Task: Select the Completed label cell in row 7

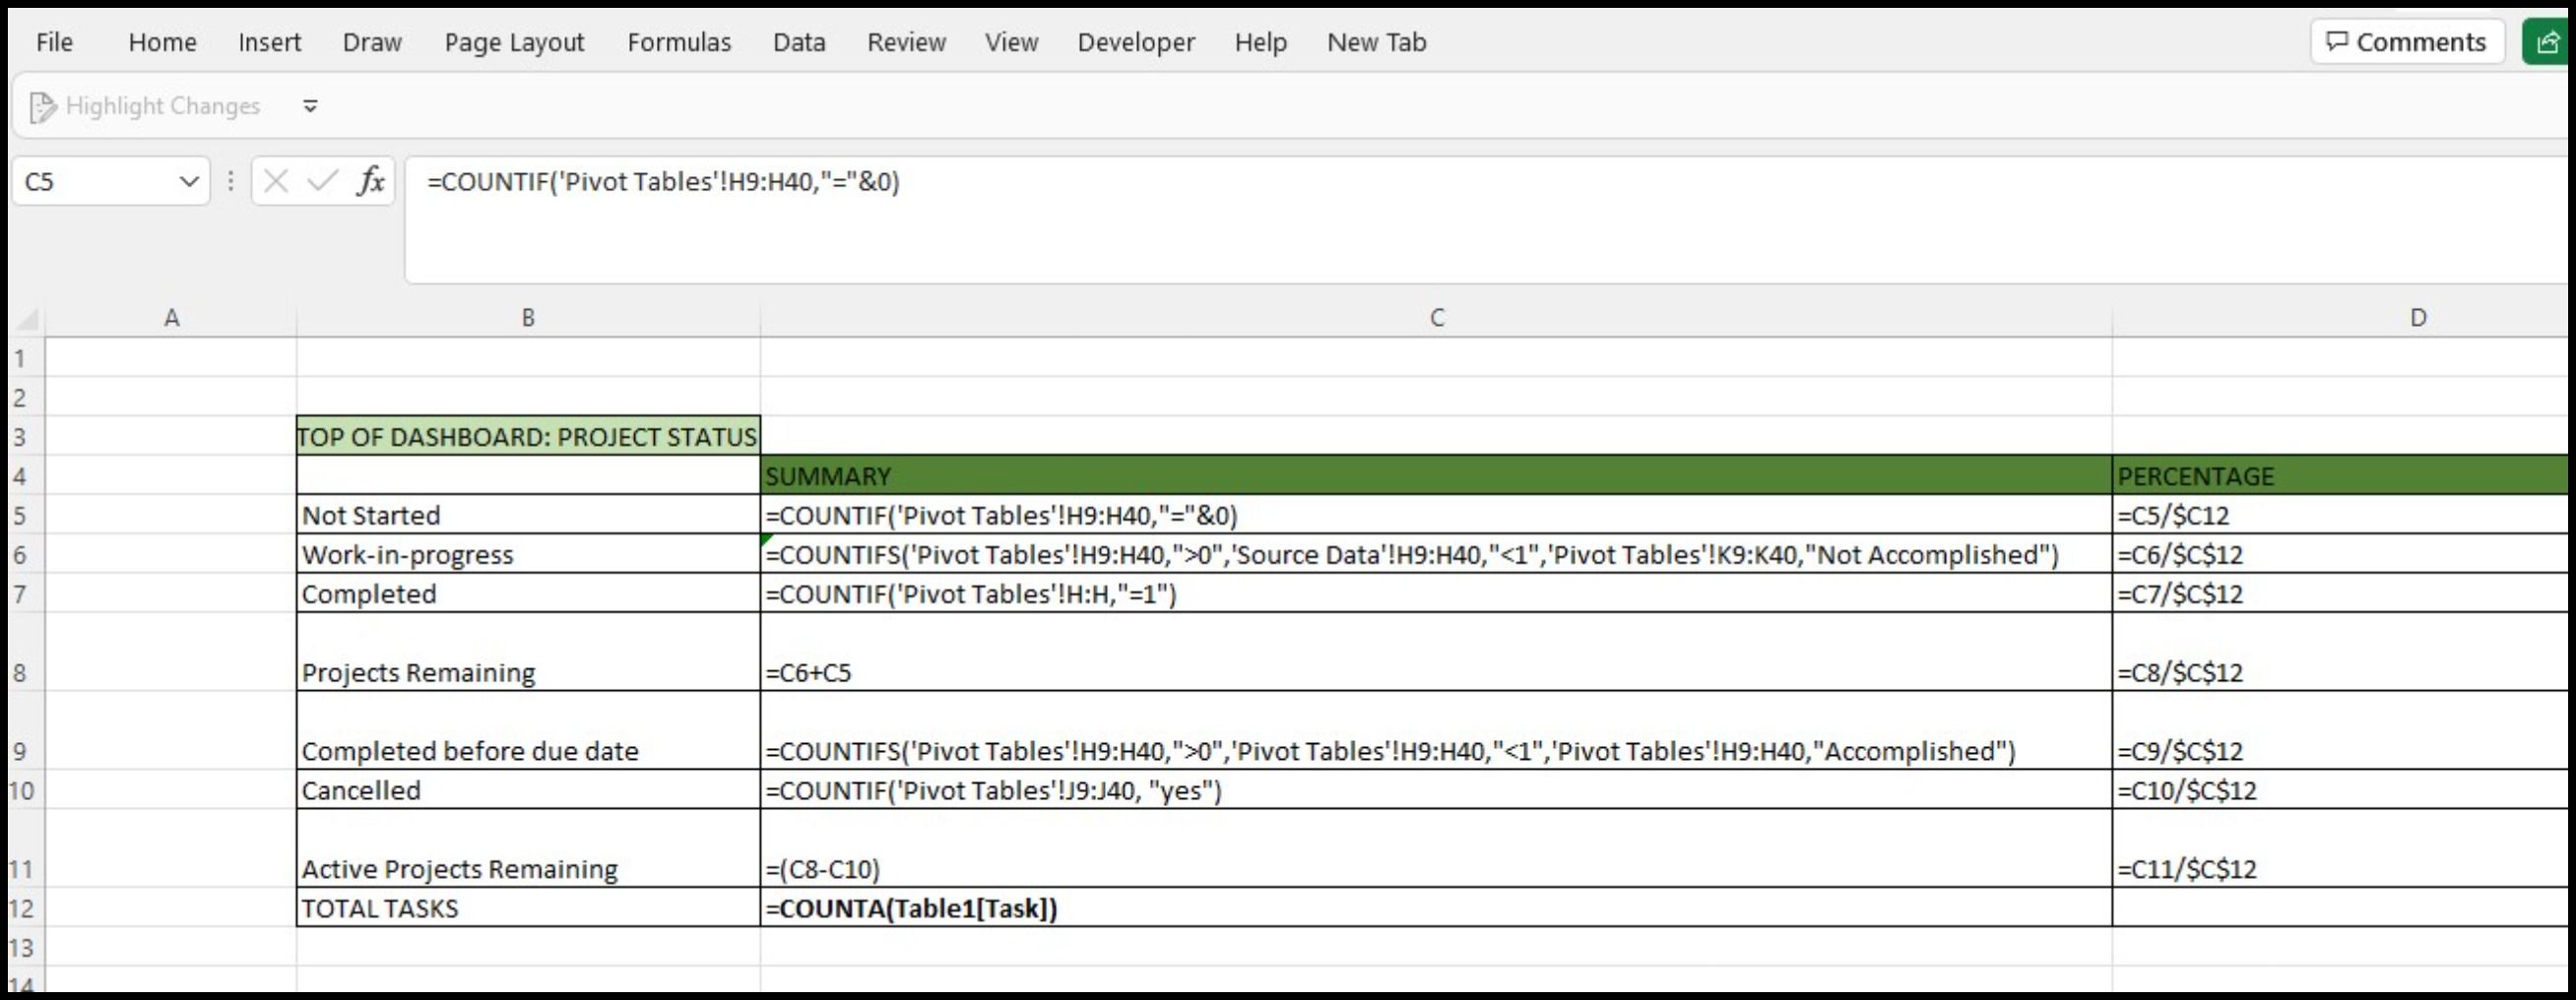Action: tap(528, 593)
